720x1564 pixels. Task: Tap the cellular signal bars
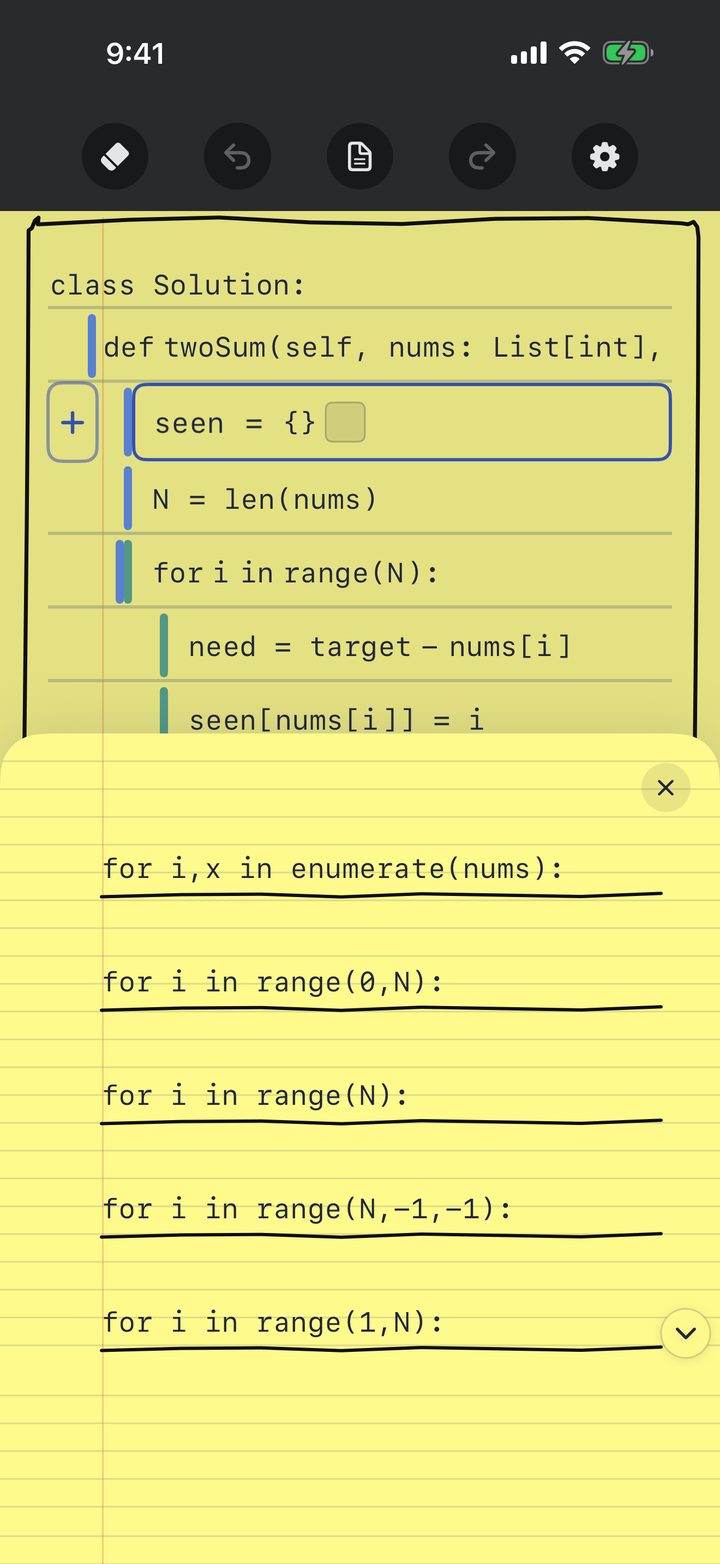click(529, 53)
